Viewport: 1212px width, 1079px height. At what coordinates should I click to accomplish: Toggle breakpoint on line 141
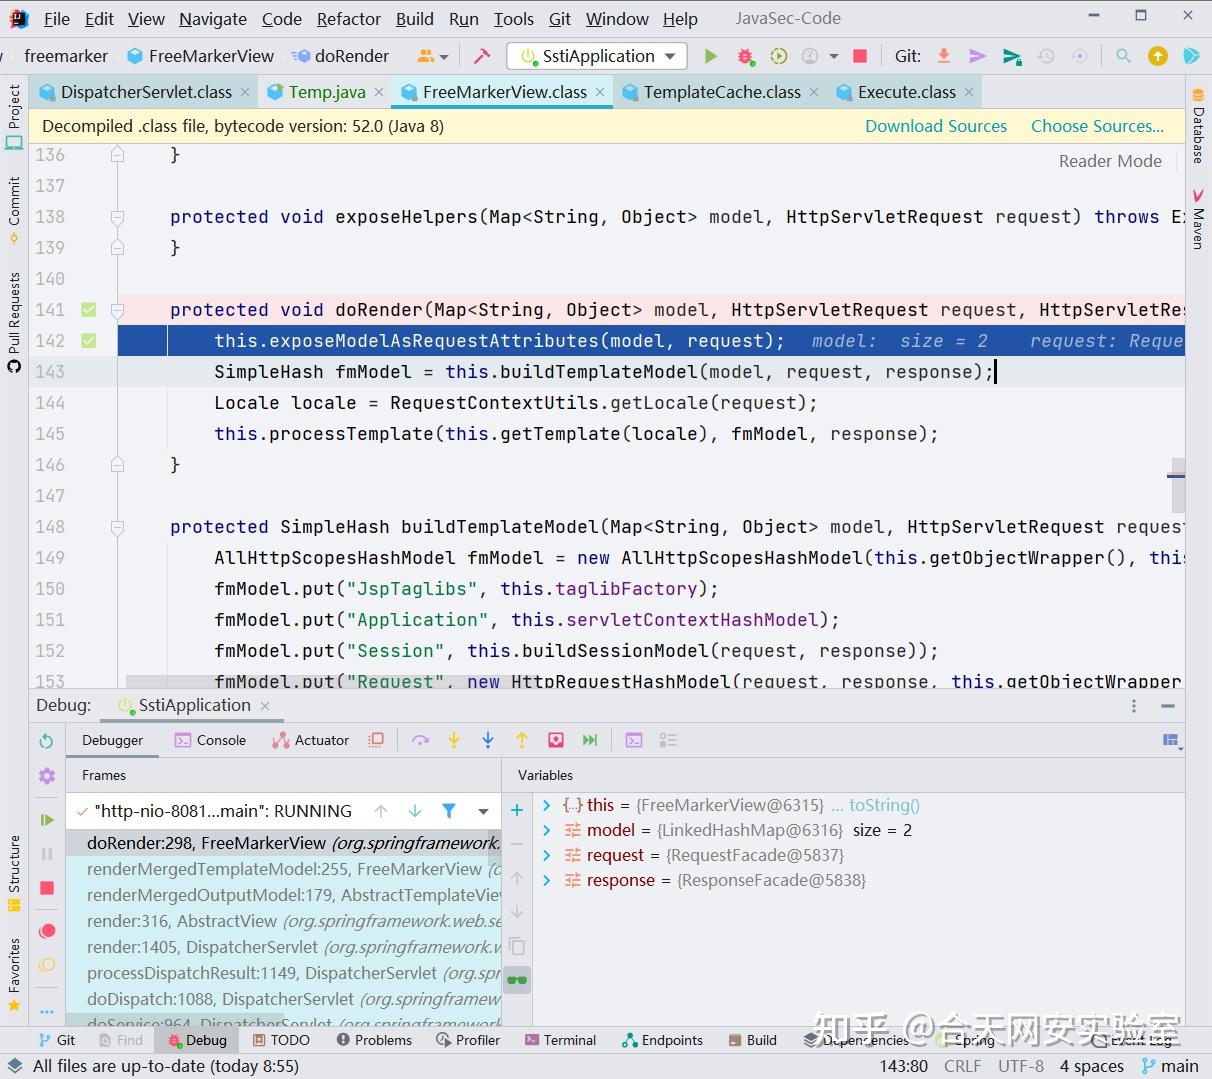point(89,310)
